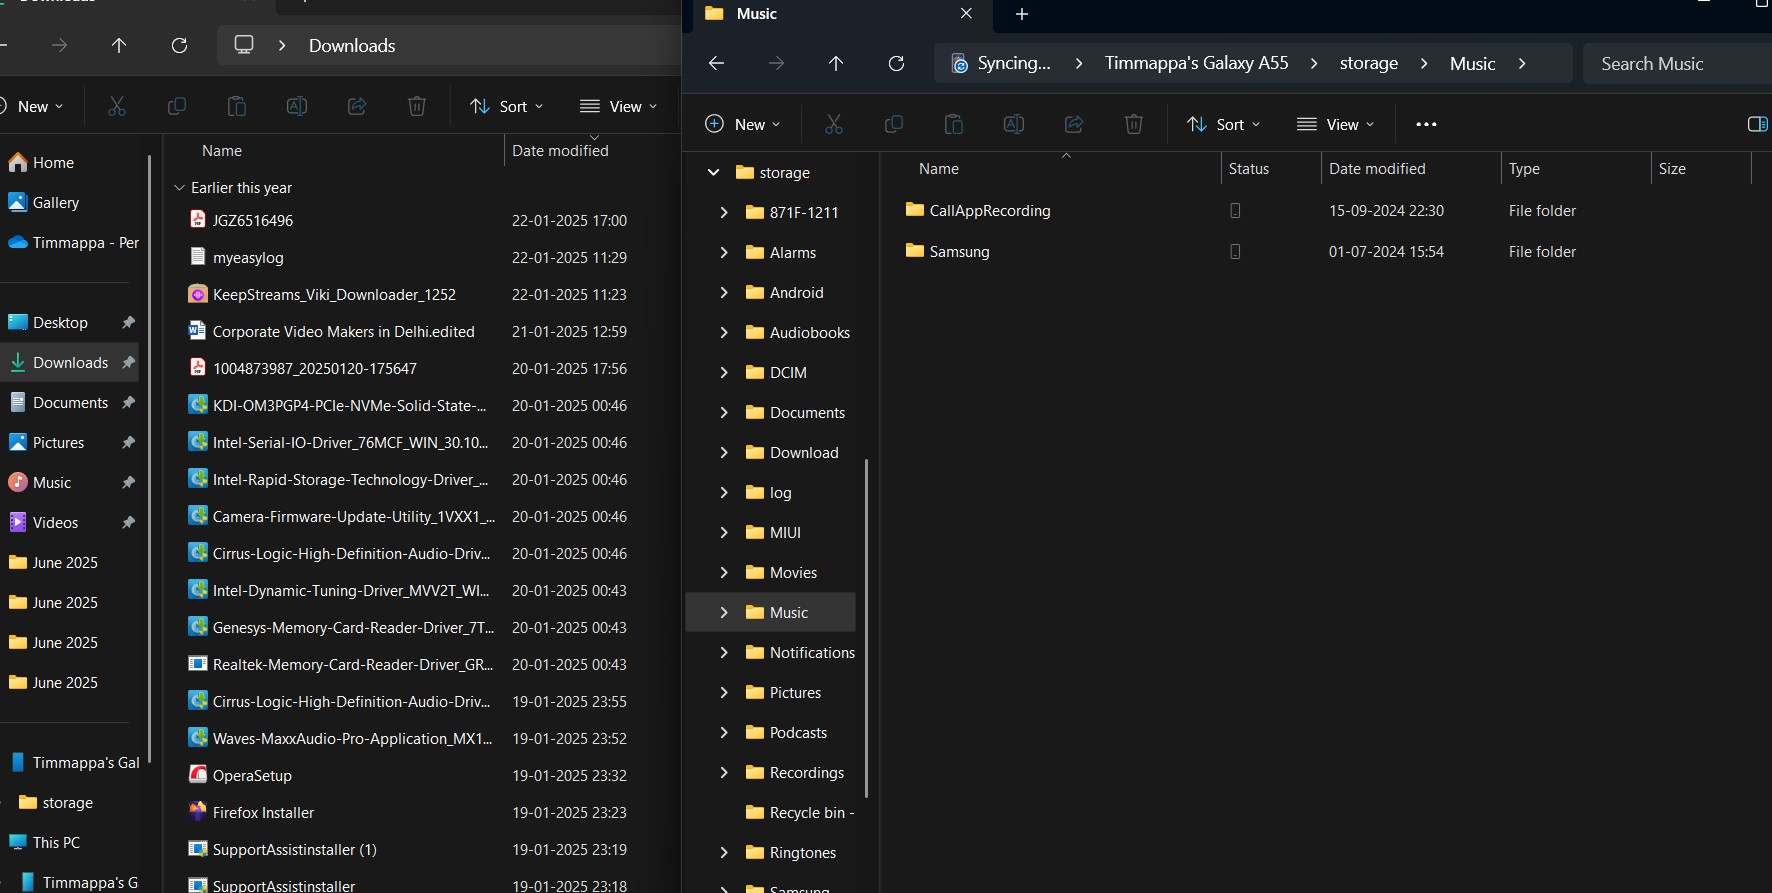The width and height of the screenshot is (1772, 893).
Task: Collapse the Earlier this year group
Action: point(179,188)
